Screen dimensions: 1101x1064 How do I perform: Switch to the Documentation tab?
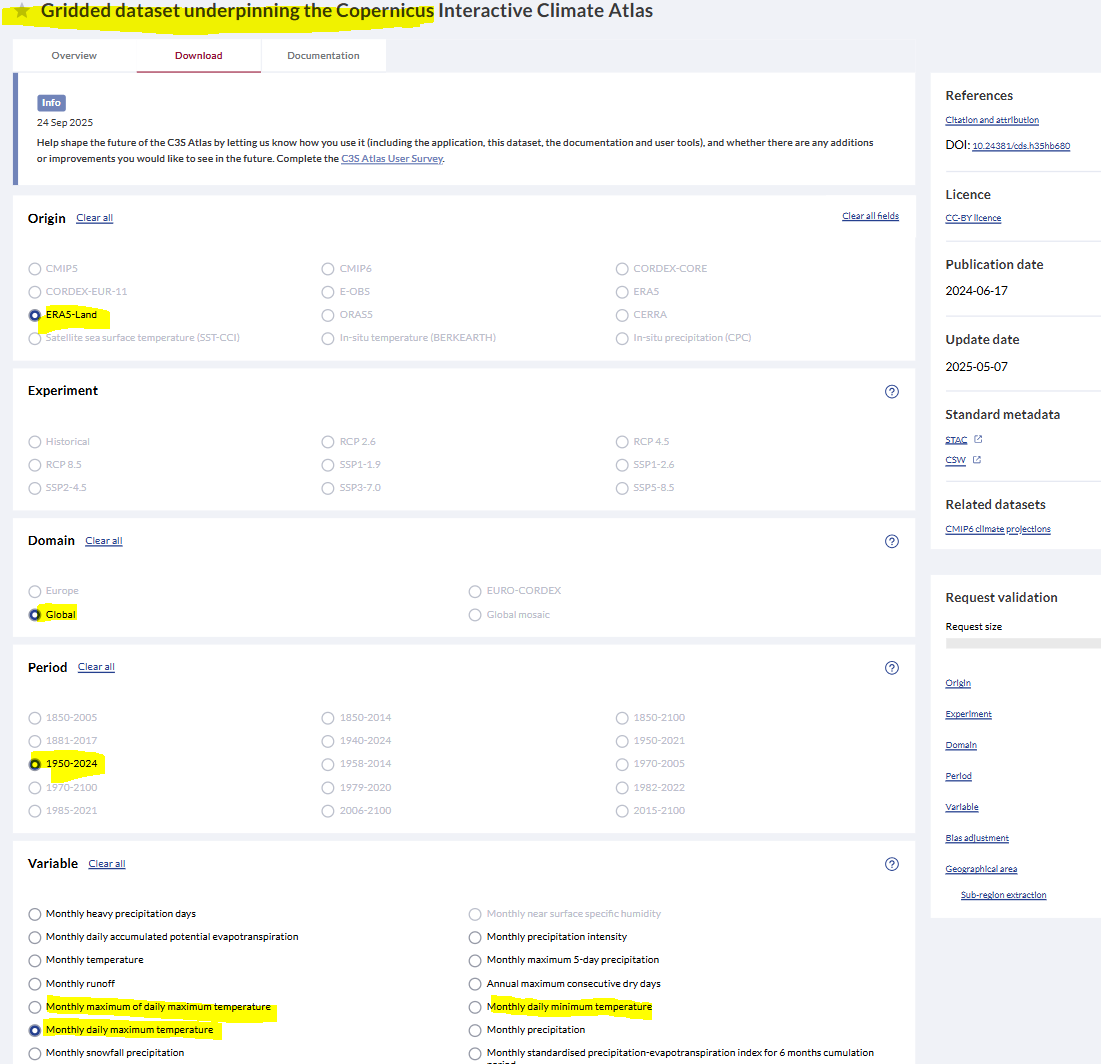323,56
